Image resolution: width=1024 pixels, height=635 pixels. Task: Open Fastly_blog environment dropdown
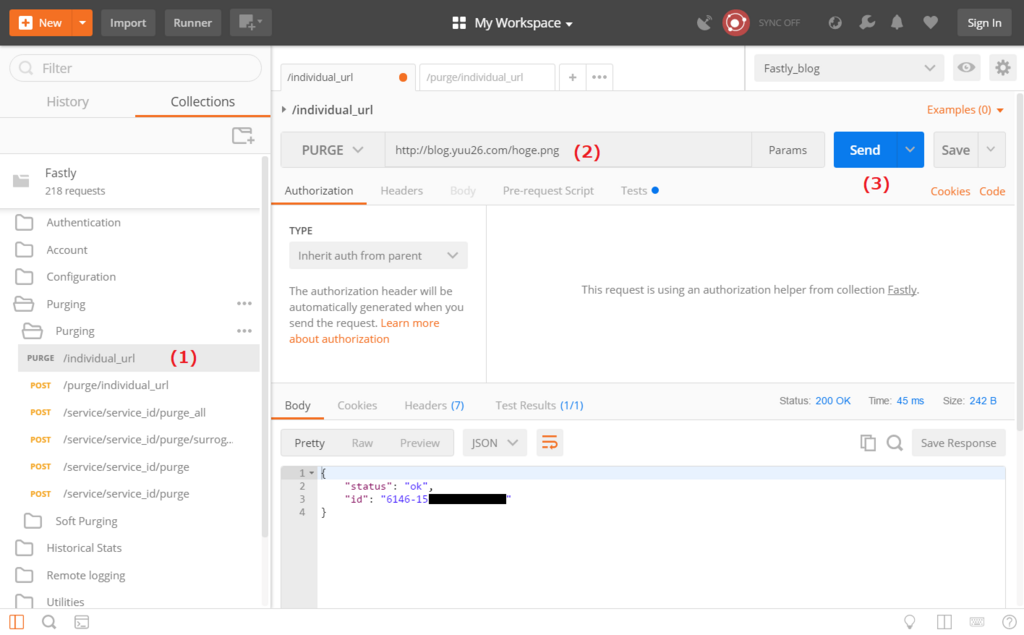coord(849,69)
